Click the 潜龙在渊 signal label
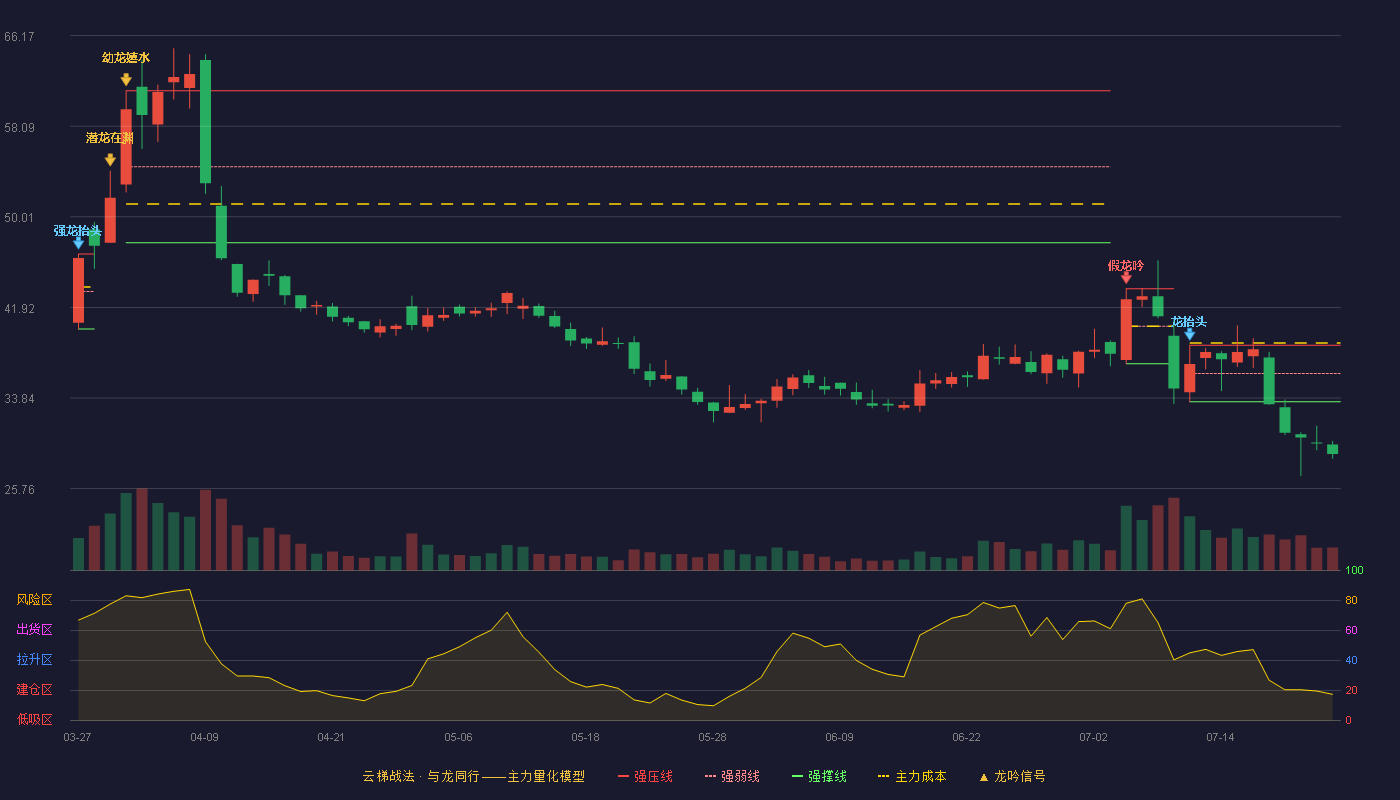Viewport: 1400px width, 800px height. [110, 138]
